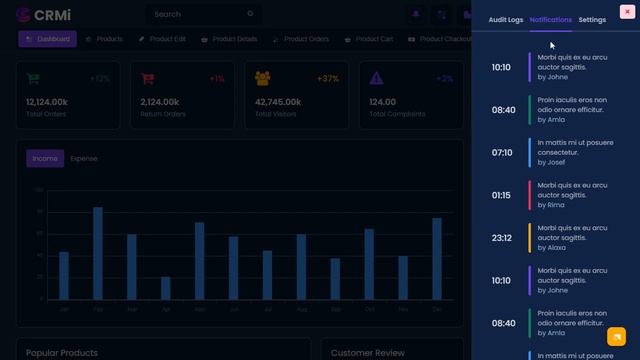640x360 pixels.
Task: Select the Income chart tab
Action: click(45, 158)
